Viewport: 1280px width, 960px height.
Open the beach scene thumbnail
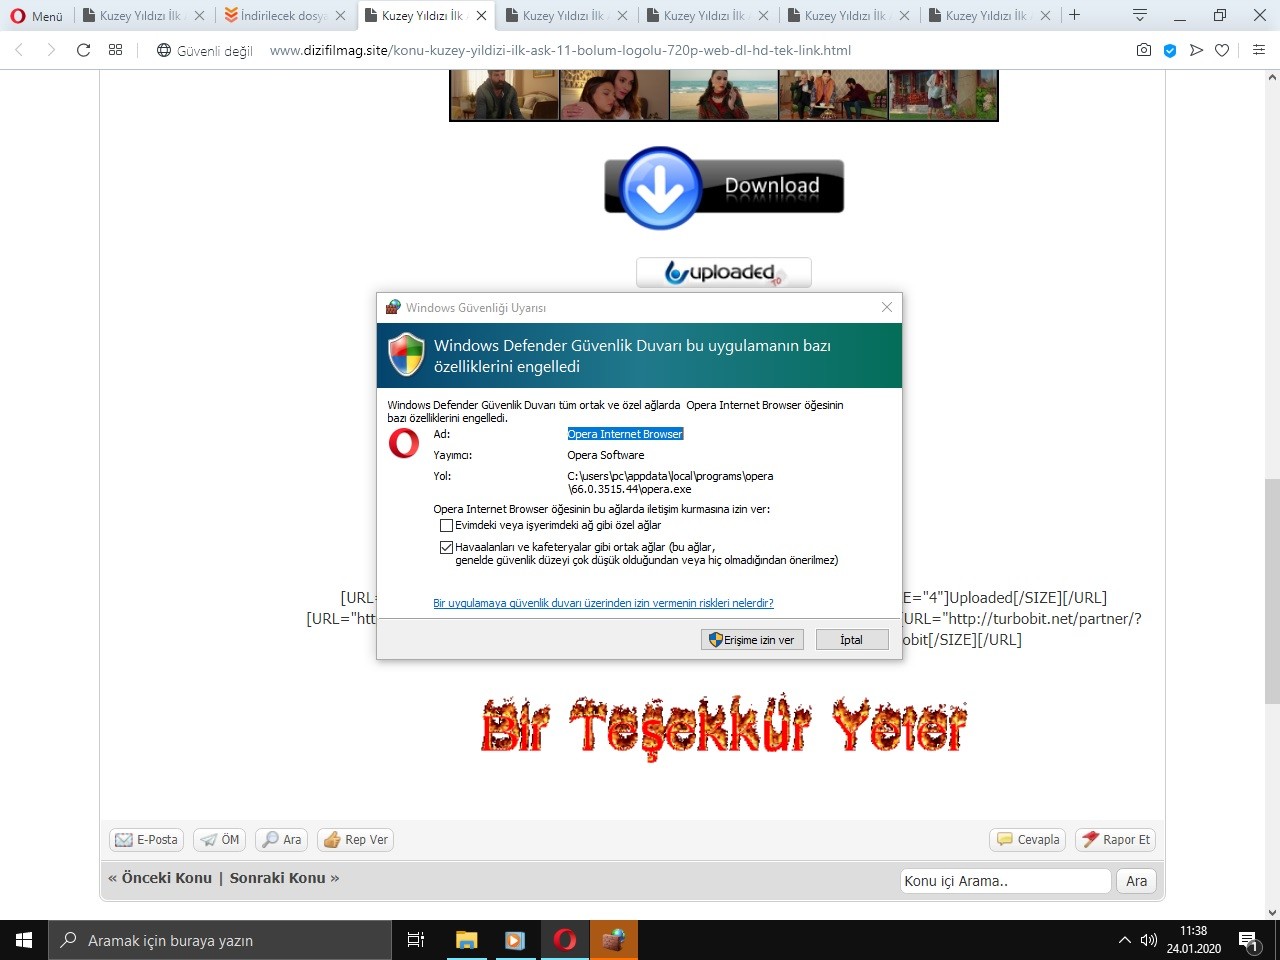pyautogui.click(x=723, y=95)
